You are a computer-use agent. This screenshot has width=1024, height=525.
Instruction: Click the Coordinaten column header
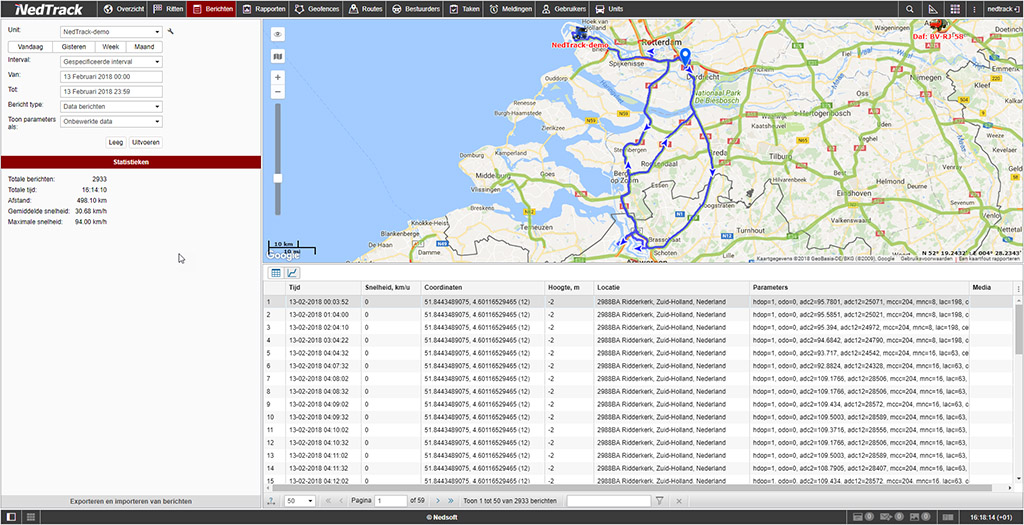coord(482,287)
